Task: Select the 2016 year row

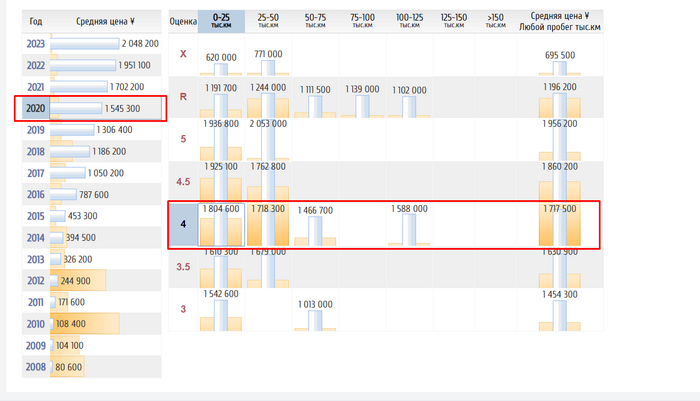Action: pyautogui.click(x=92, y=195)
